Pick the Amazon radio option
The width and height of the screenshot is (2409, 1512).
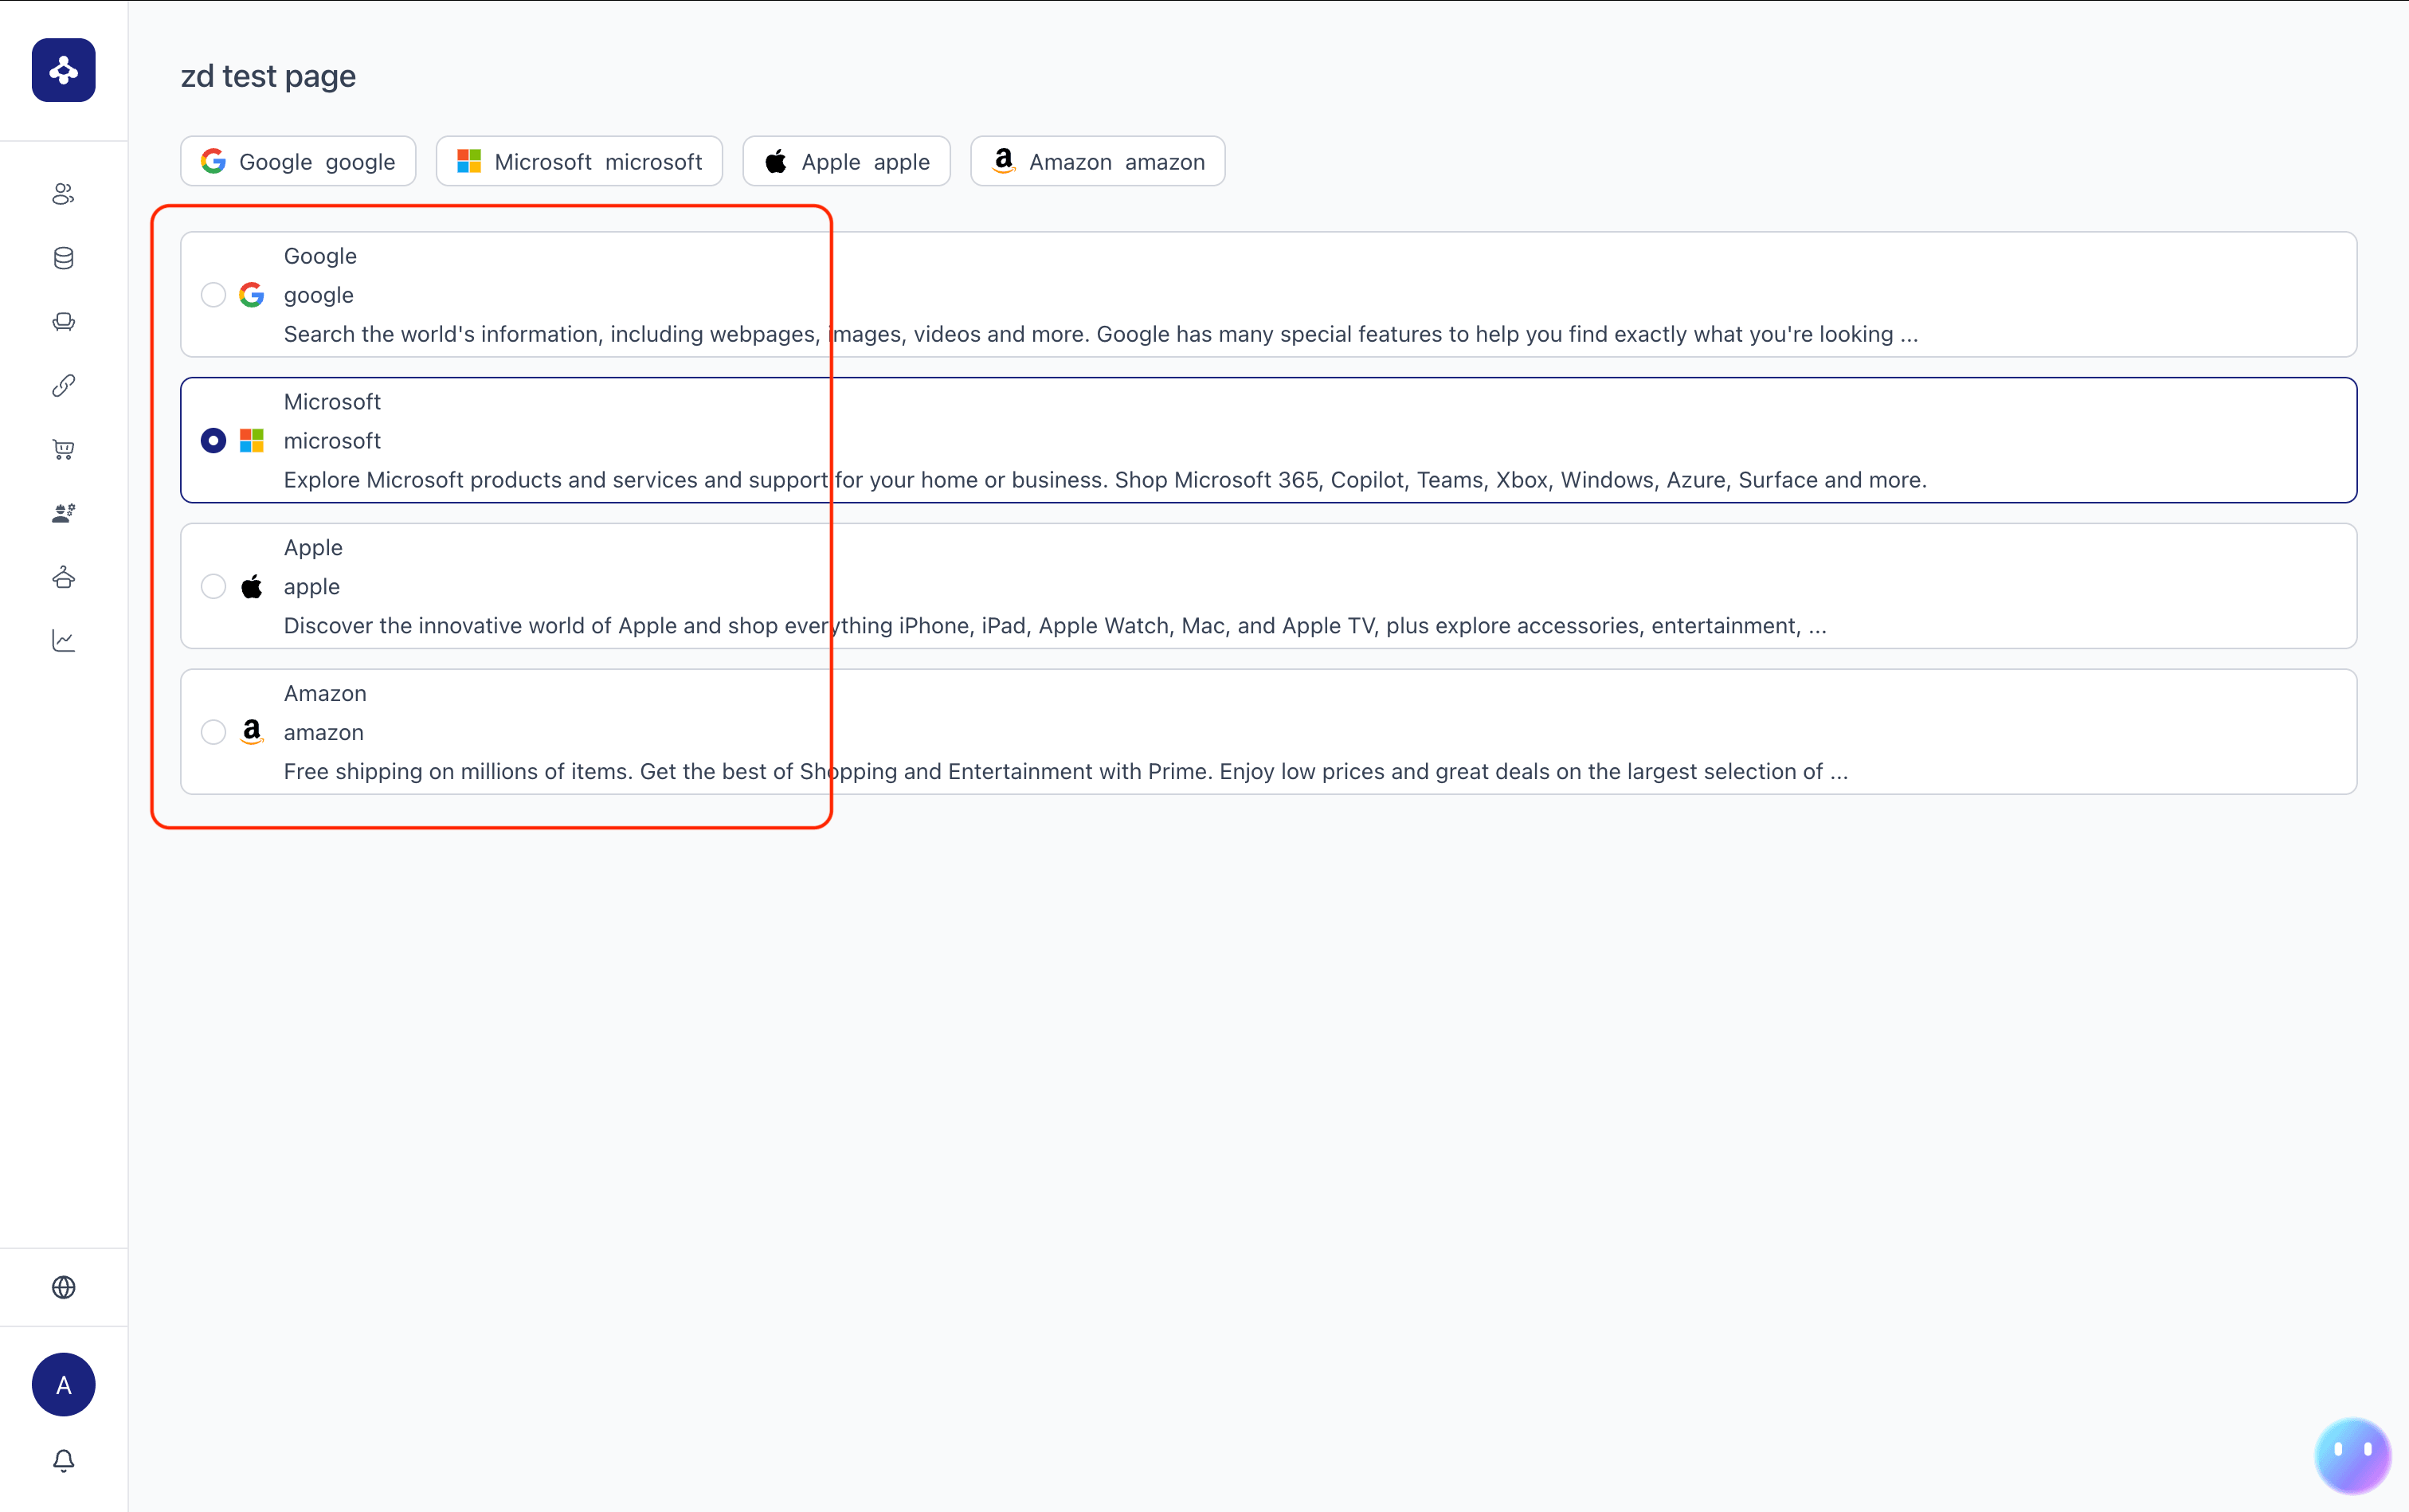213,732
